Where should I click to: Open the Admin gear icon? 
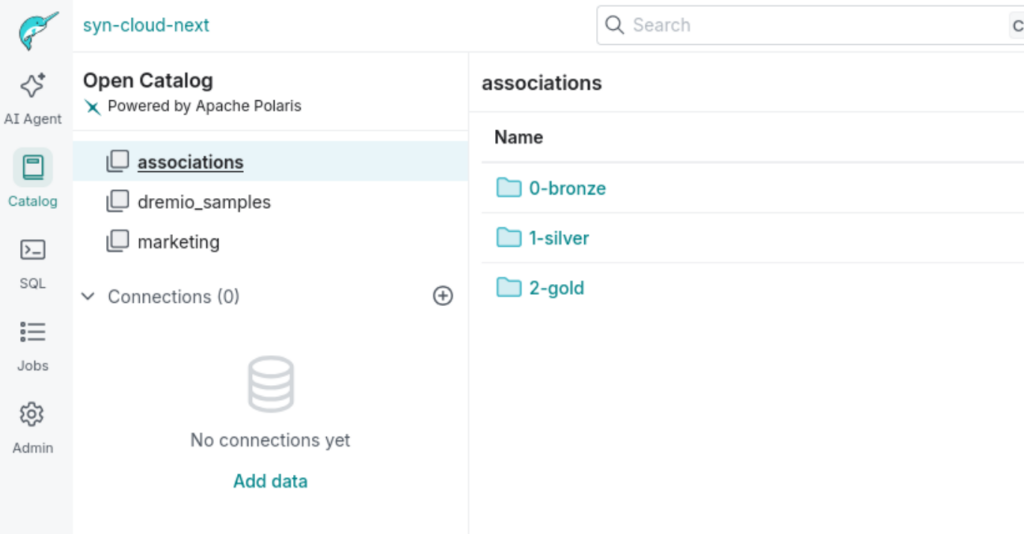31,415
